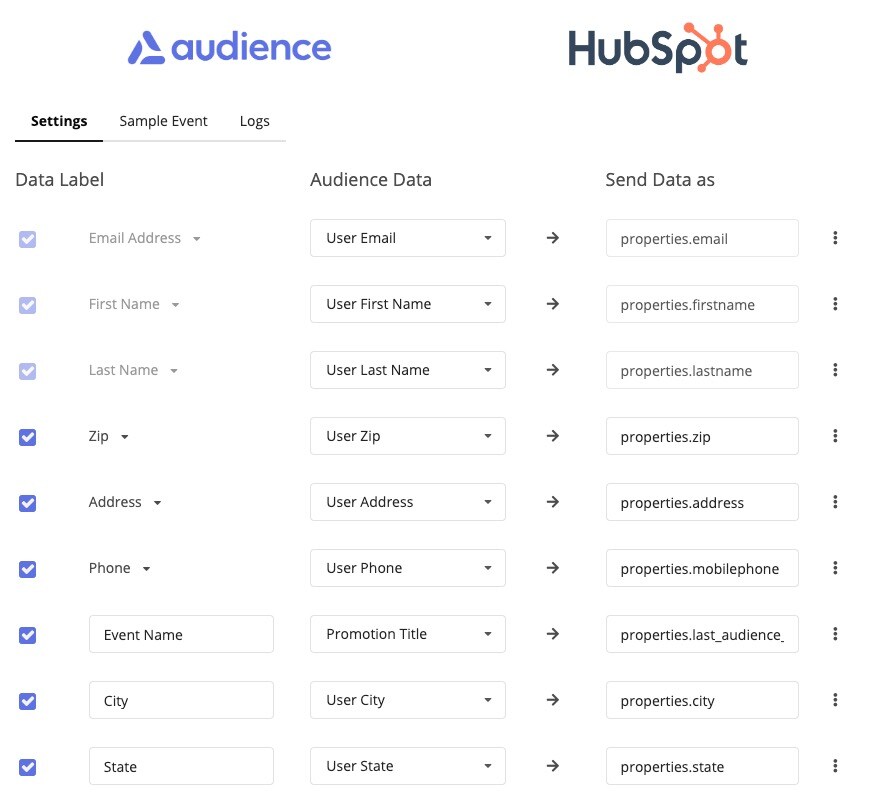Viewport: 891px width, 798px height.
Task: Open the kebab menu for properties.city row
Action: coord(835,700)
